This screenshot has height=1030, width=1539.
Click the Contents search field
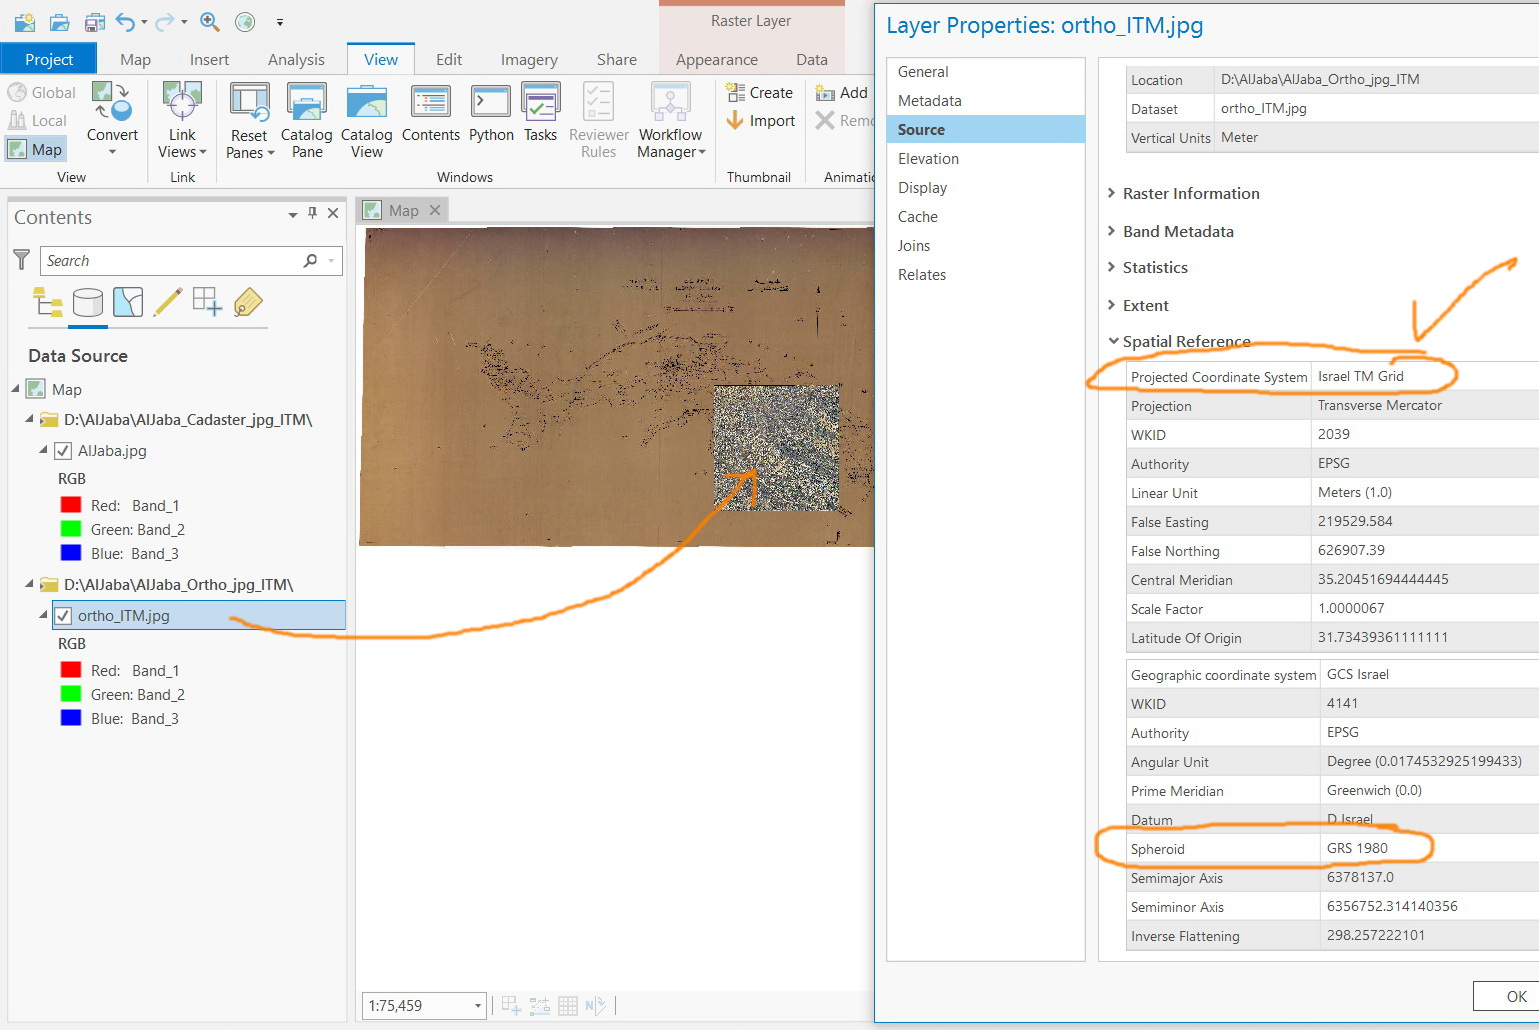[170, 261]
